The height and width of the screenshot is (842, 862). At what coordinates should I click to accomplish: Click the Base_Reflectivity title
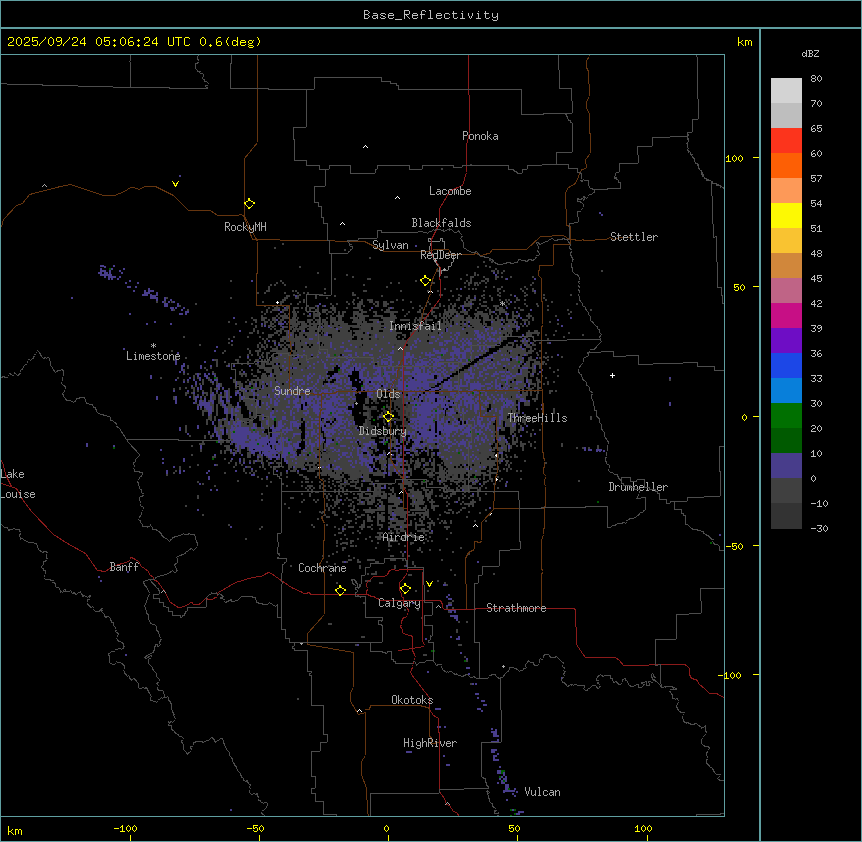430,15
